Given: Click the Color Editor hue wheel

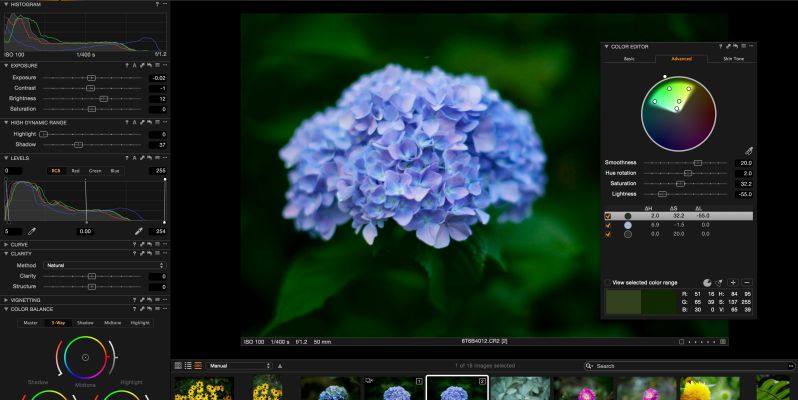Looking at the screenshot, I should click(x=679, y=113).
